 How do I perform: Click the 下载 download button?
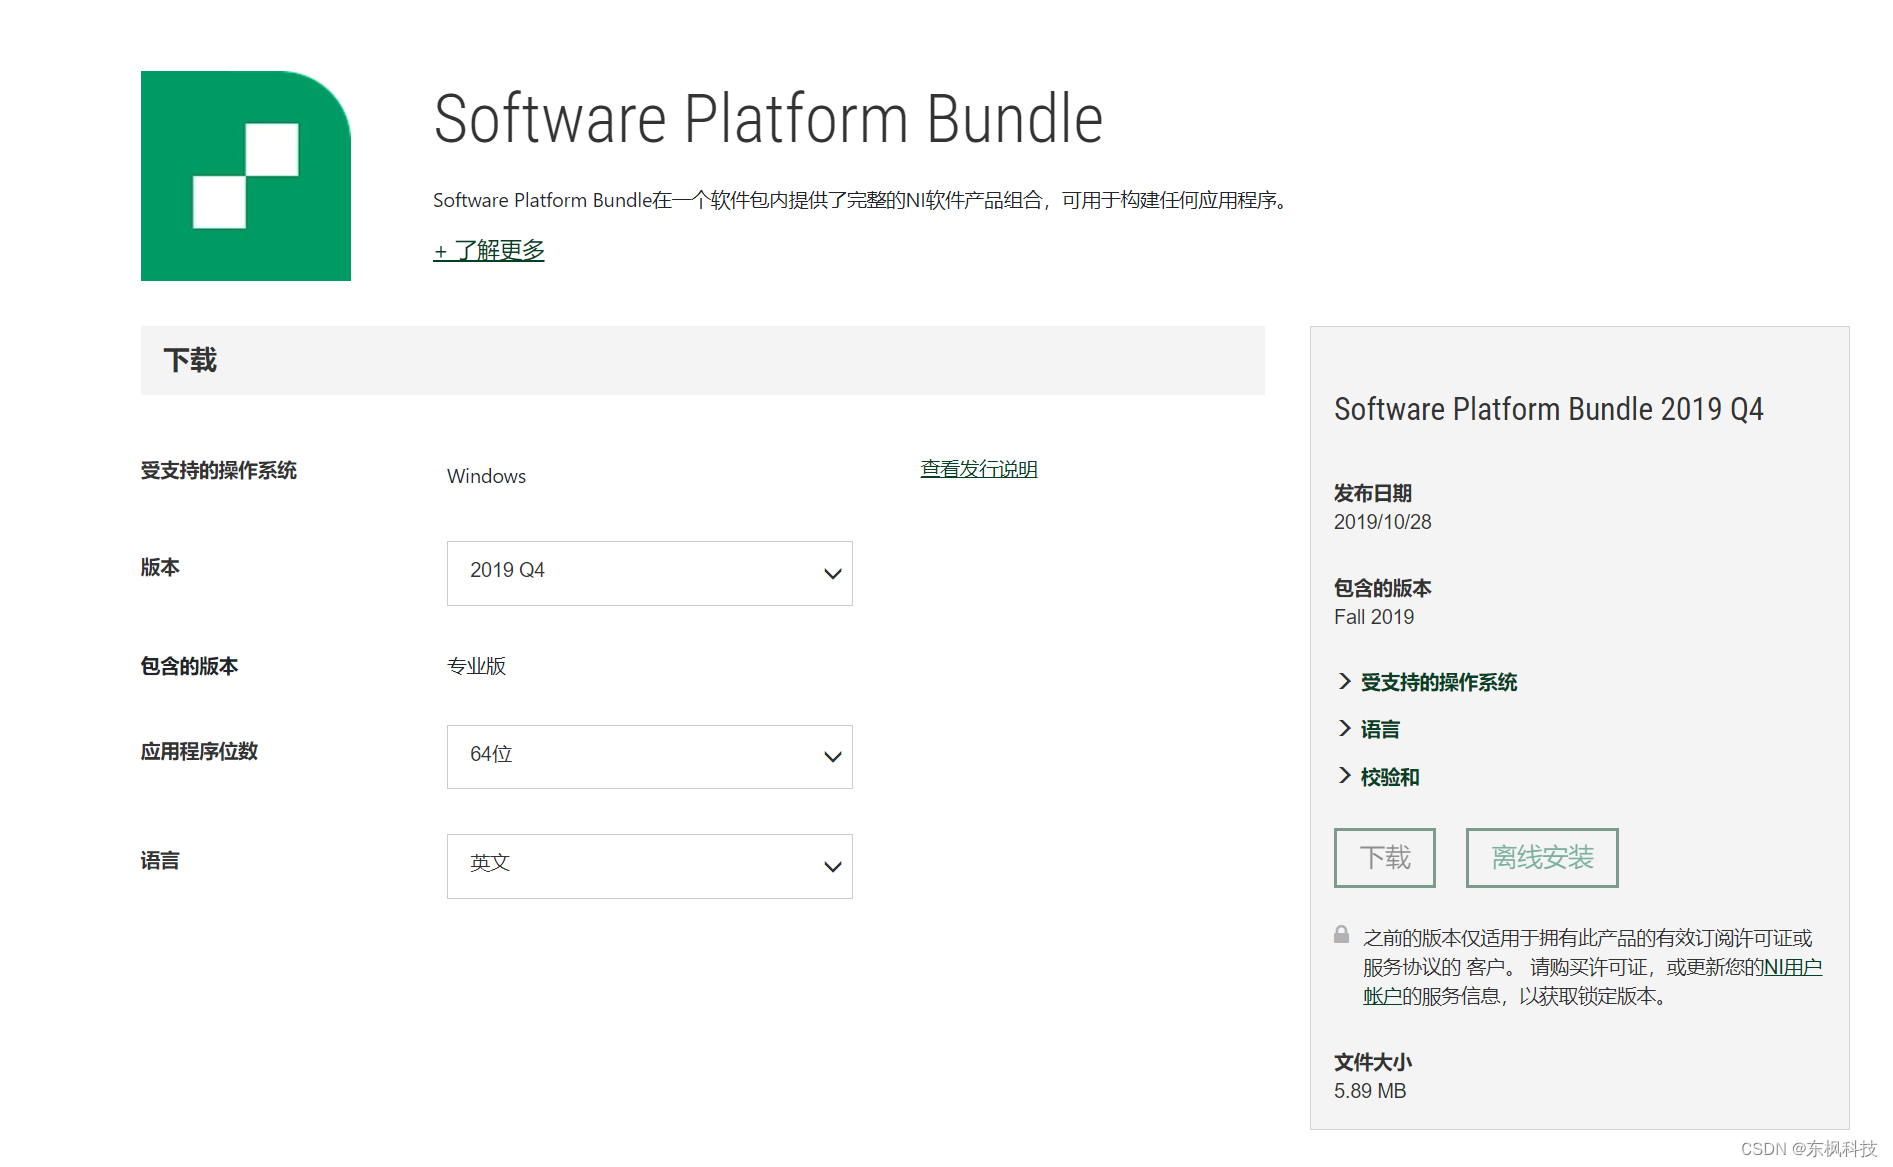point(1384,857)
